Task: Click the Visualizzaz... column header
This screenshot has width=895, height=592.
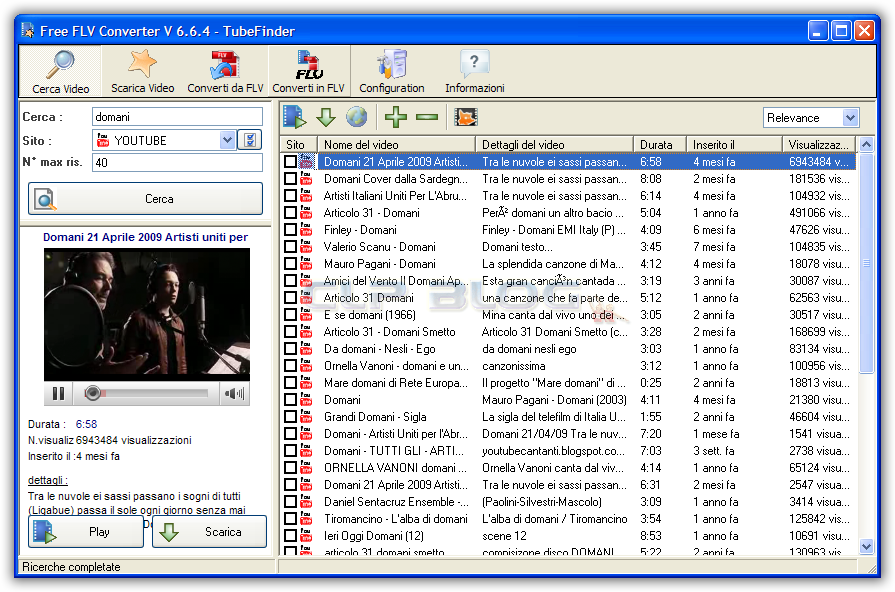Action: point(819,144)
